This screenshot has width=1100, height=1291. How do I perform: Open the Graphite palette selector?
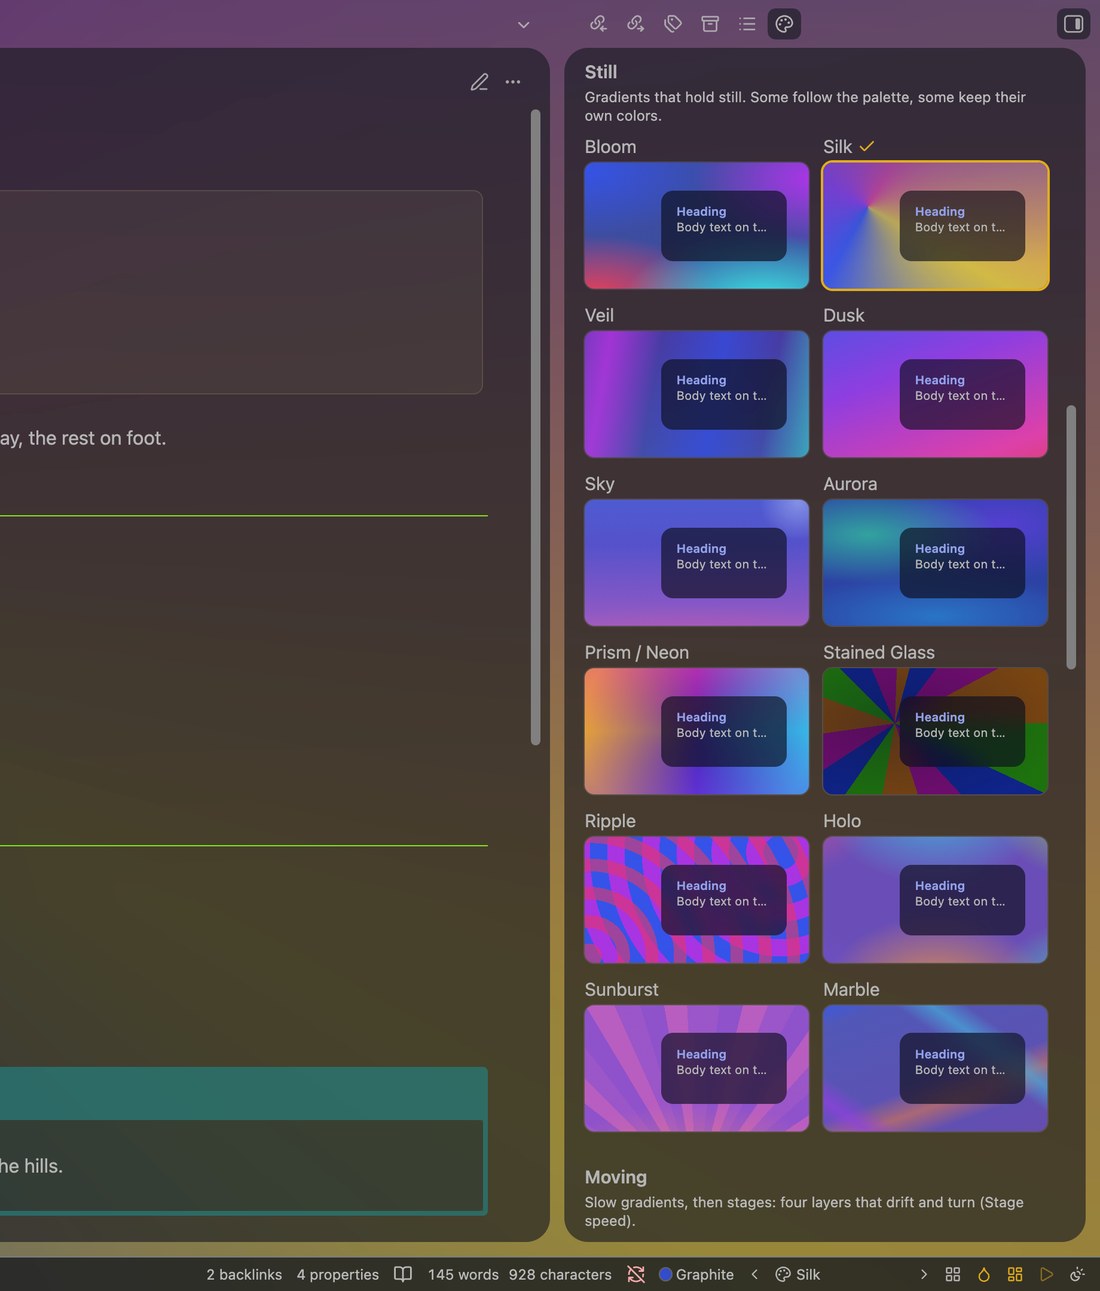[x=696, y=1274]
